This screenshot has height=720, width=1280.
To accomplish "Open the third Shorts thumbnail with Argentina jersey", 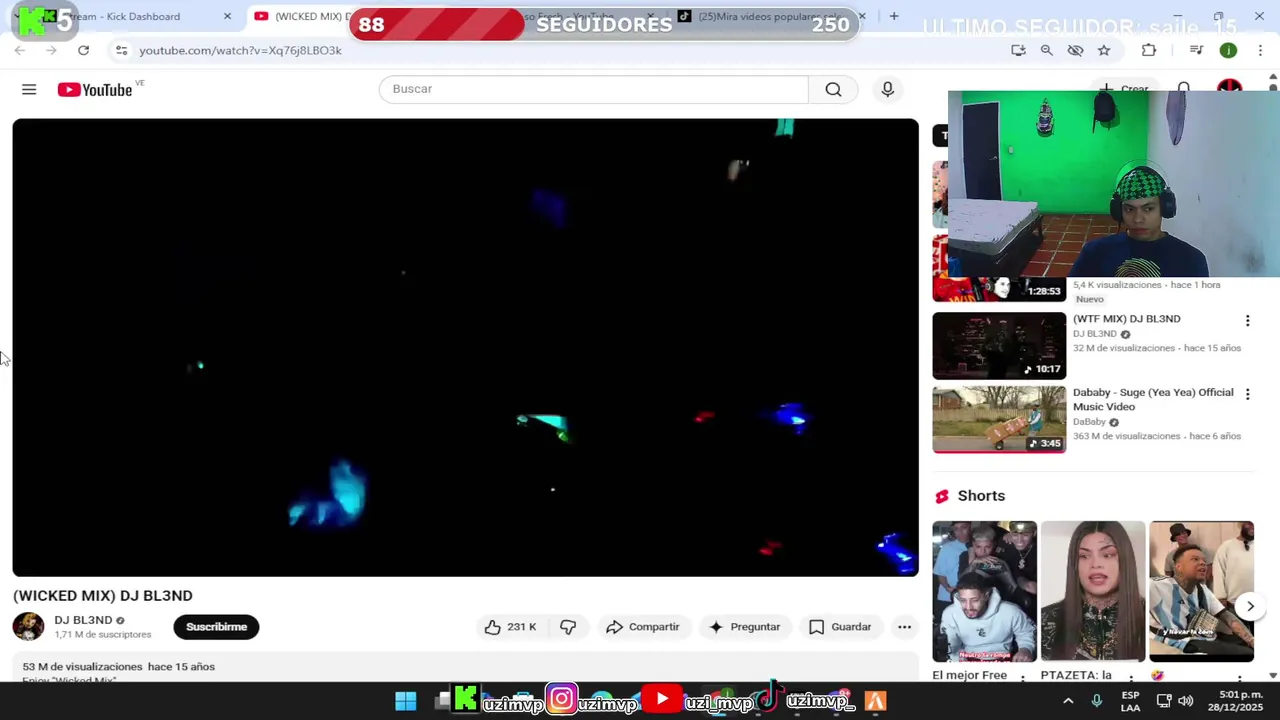I will [x=1201, y=591].
